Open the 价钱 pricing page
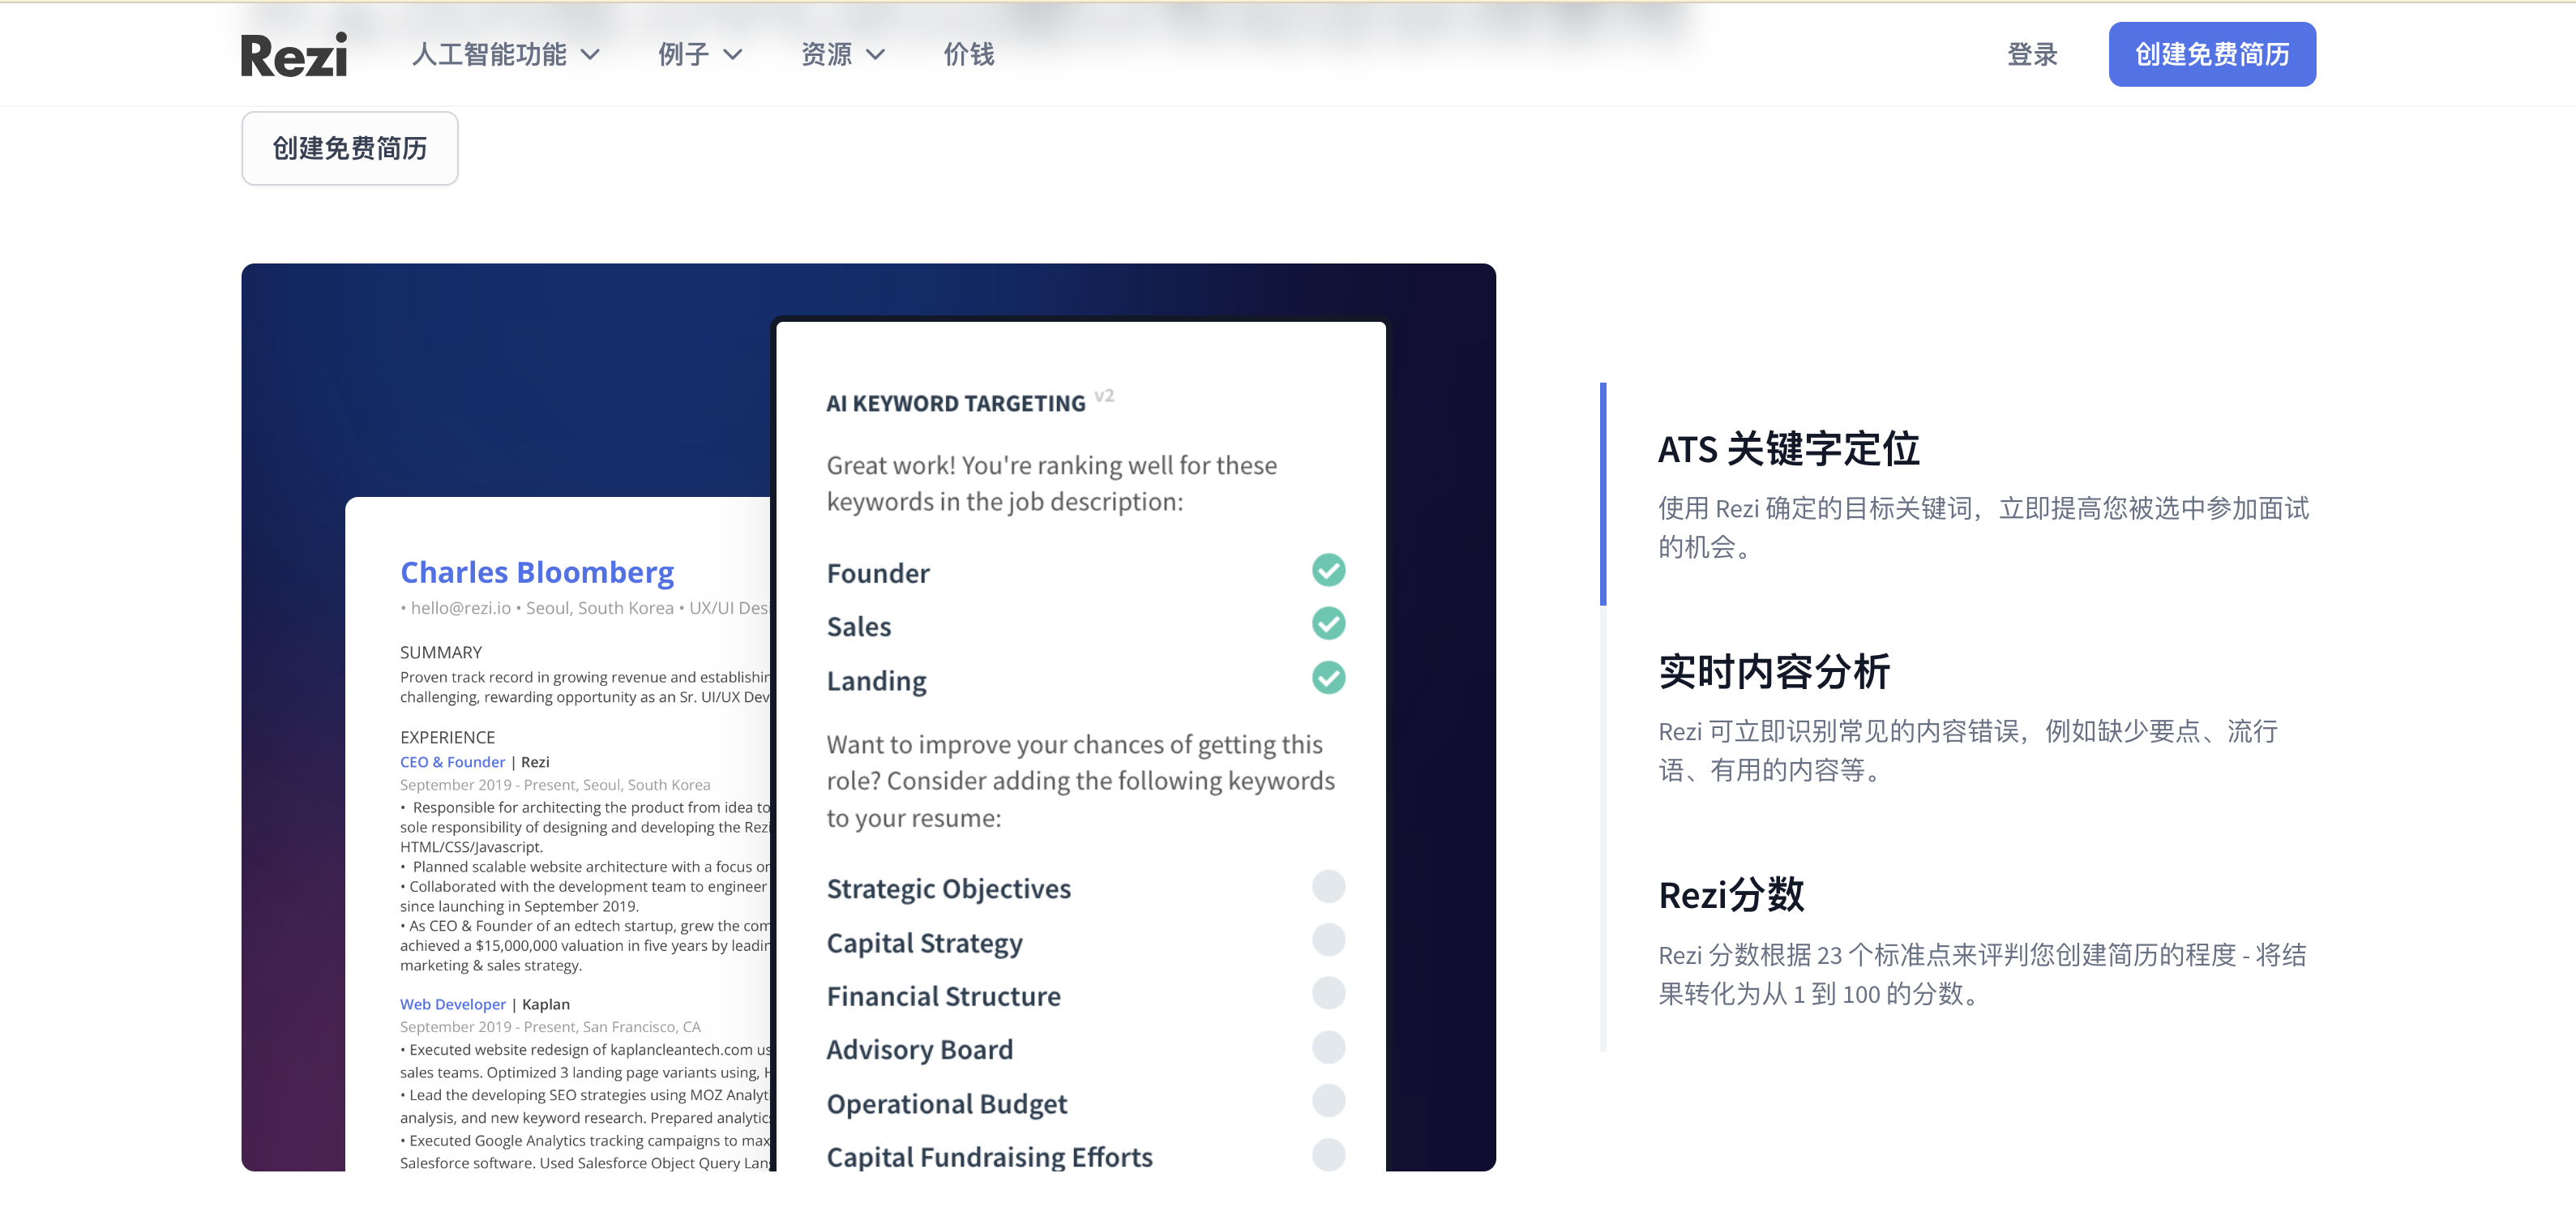The width and height of the screenshot is (2576, 1229). 968,54
